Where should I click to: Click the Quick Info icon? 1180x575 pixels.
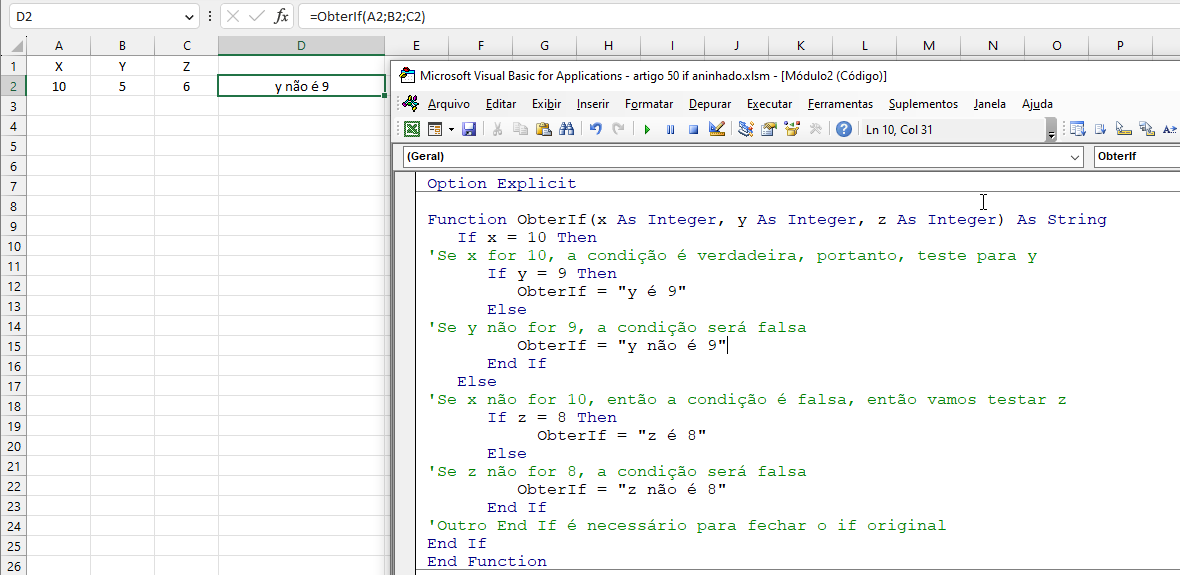pos(1124,129)
